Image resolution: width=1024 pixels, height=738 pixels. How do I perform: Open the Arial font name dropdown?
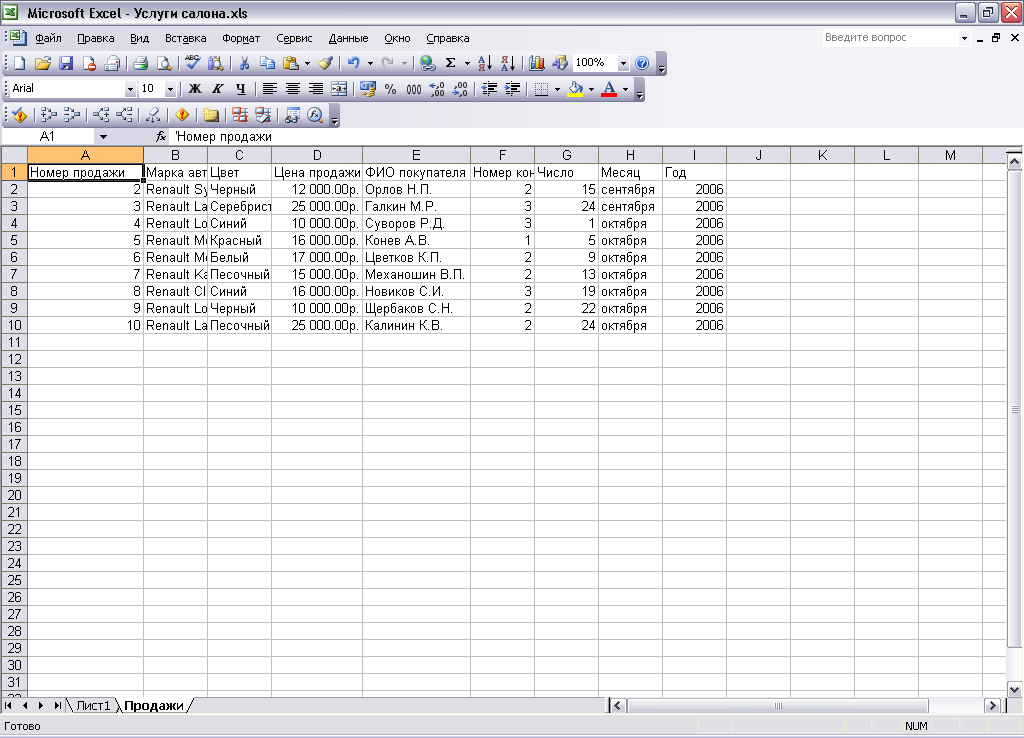(130, 89)
